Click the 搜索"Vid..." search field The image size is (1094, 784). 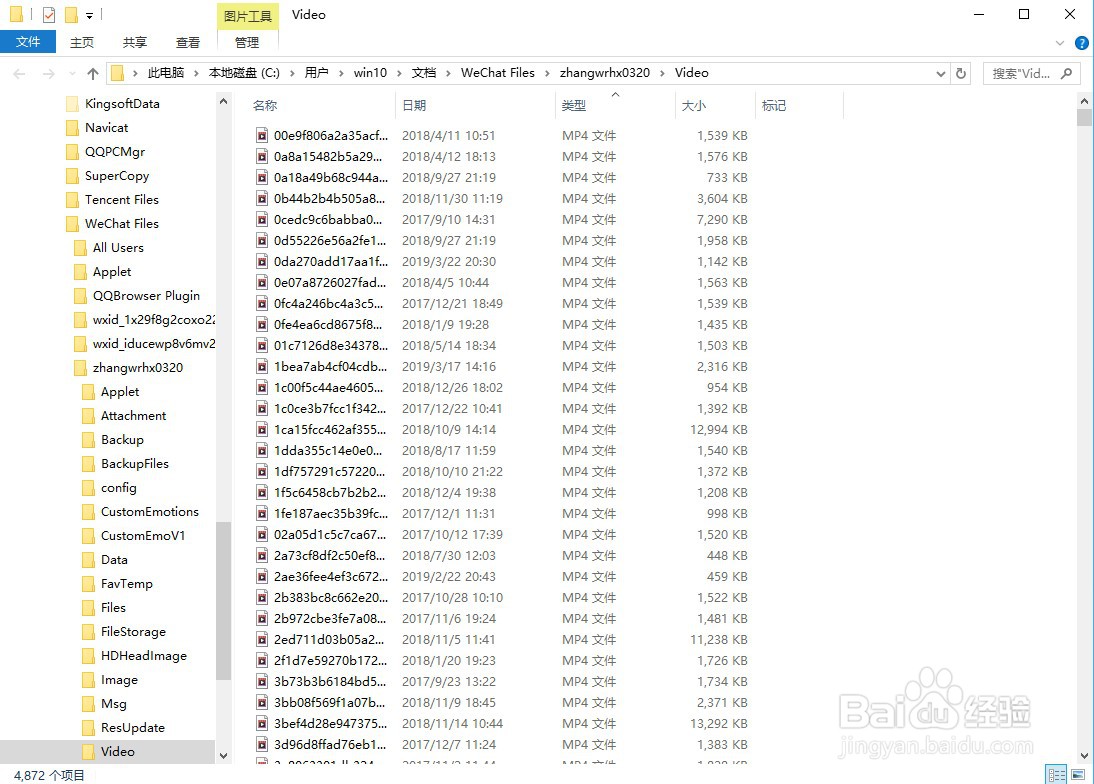point(1033,73)
